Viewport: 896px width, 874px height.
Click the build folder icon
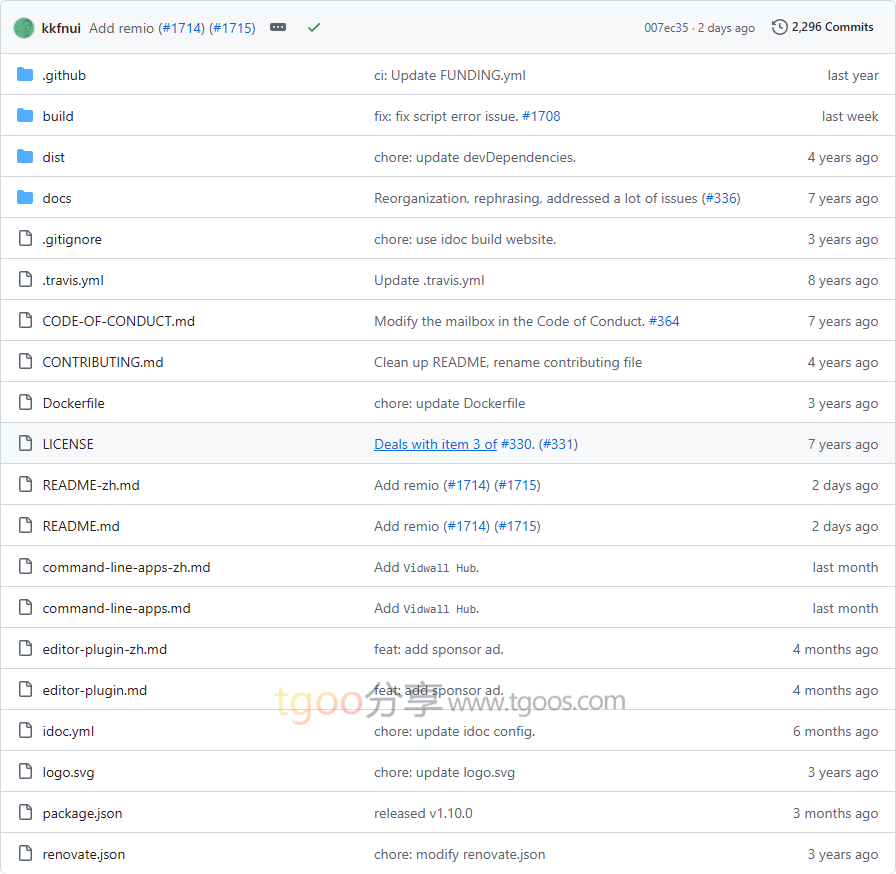click(25, 116)
